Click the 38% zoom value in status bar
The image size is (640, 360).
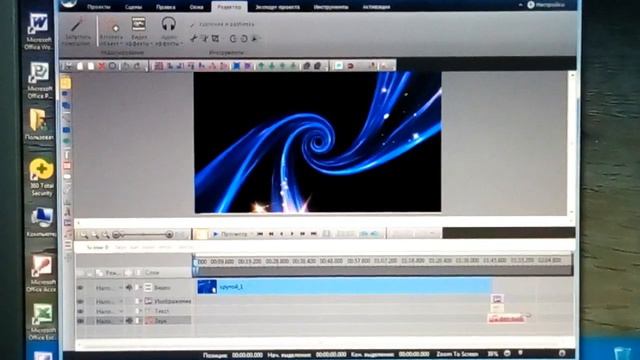[x=493, y=354]
